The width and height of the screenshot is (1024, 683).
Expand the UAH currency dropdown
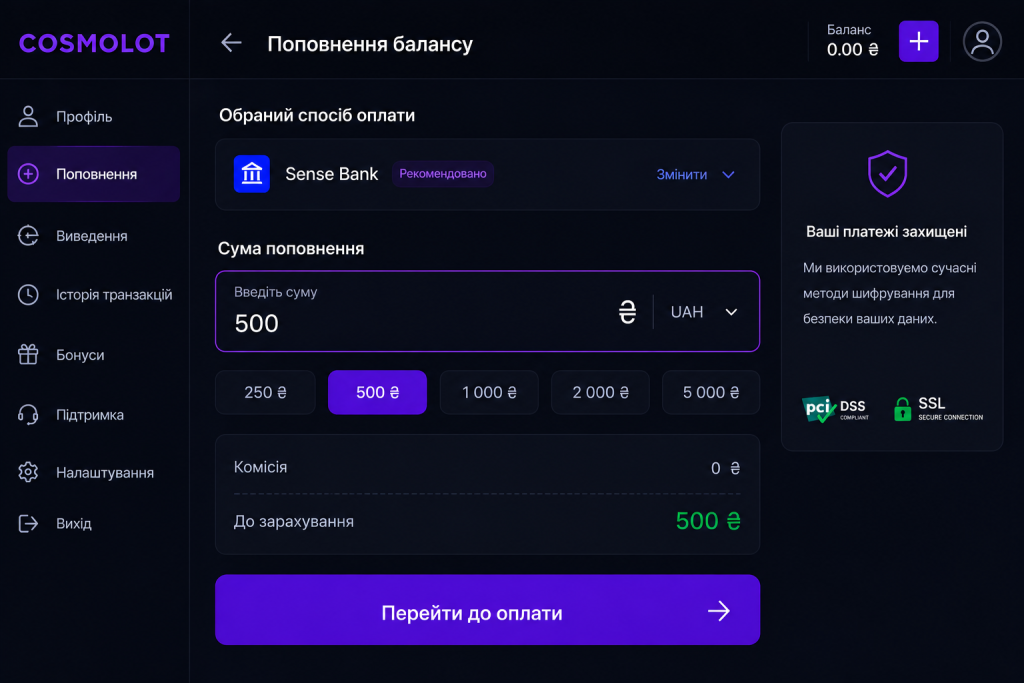[x=704, y=312]
